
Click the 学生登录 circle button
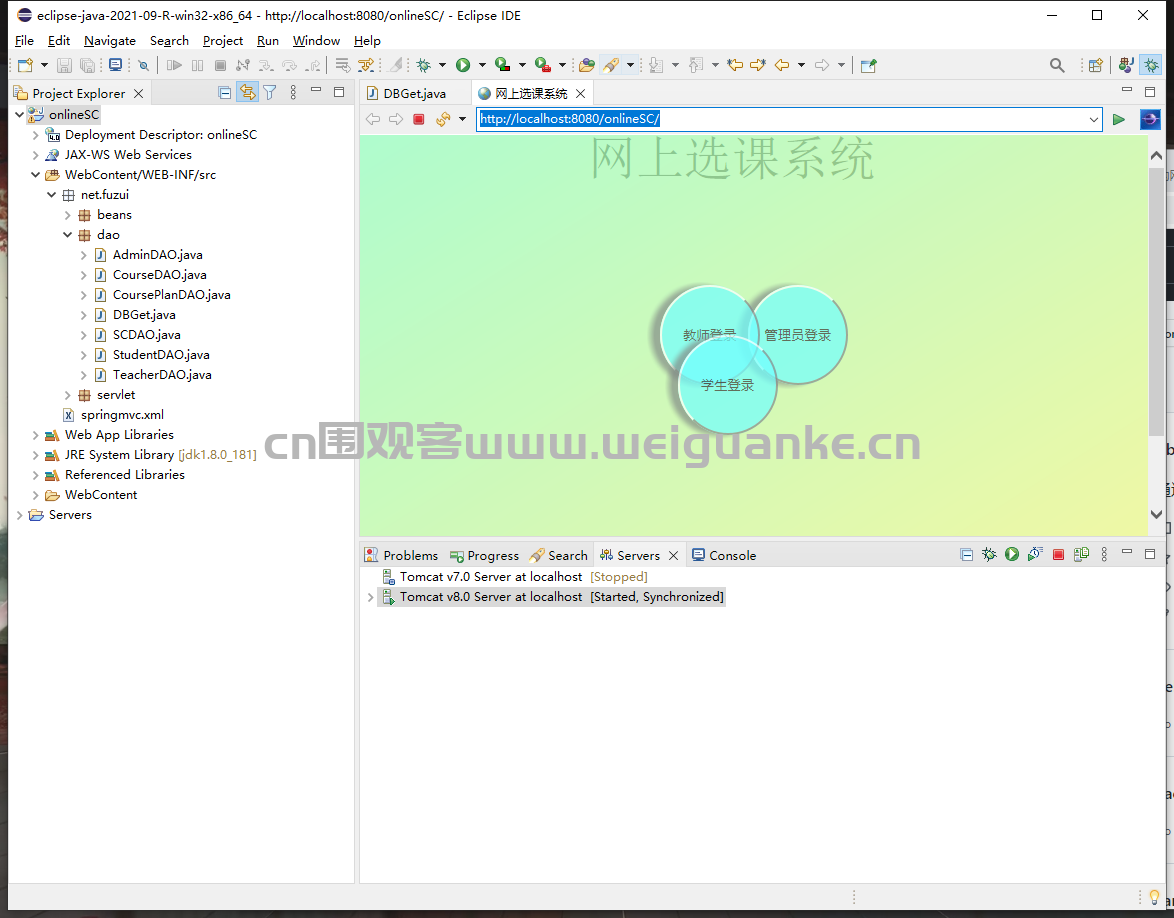click(x=727, y=385)
